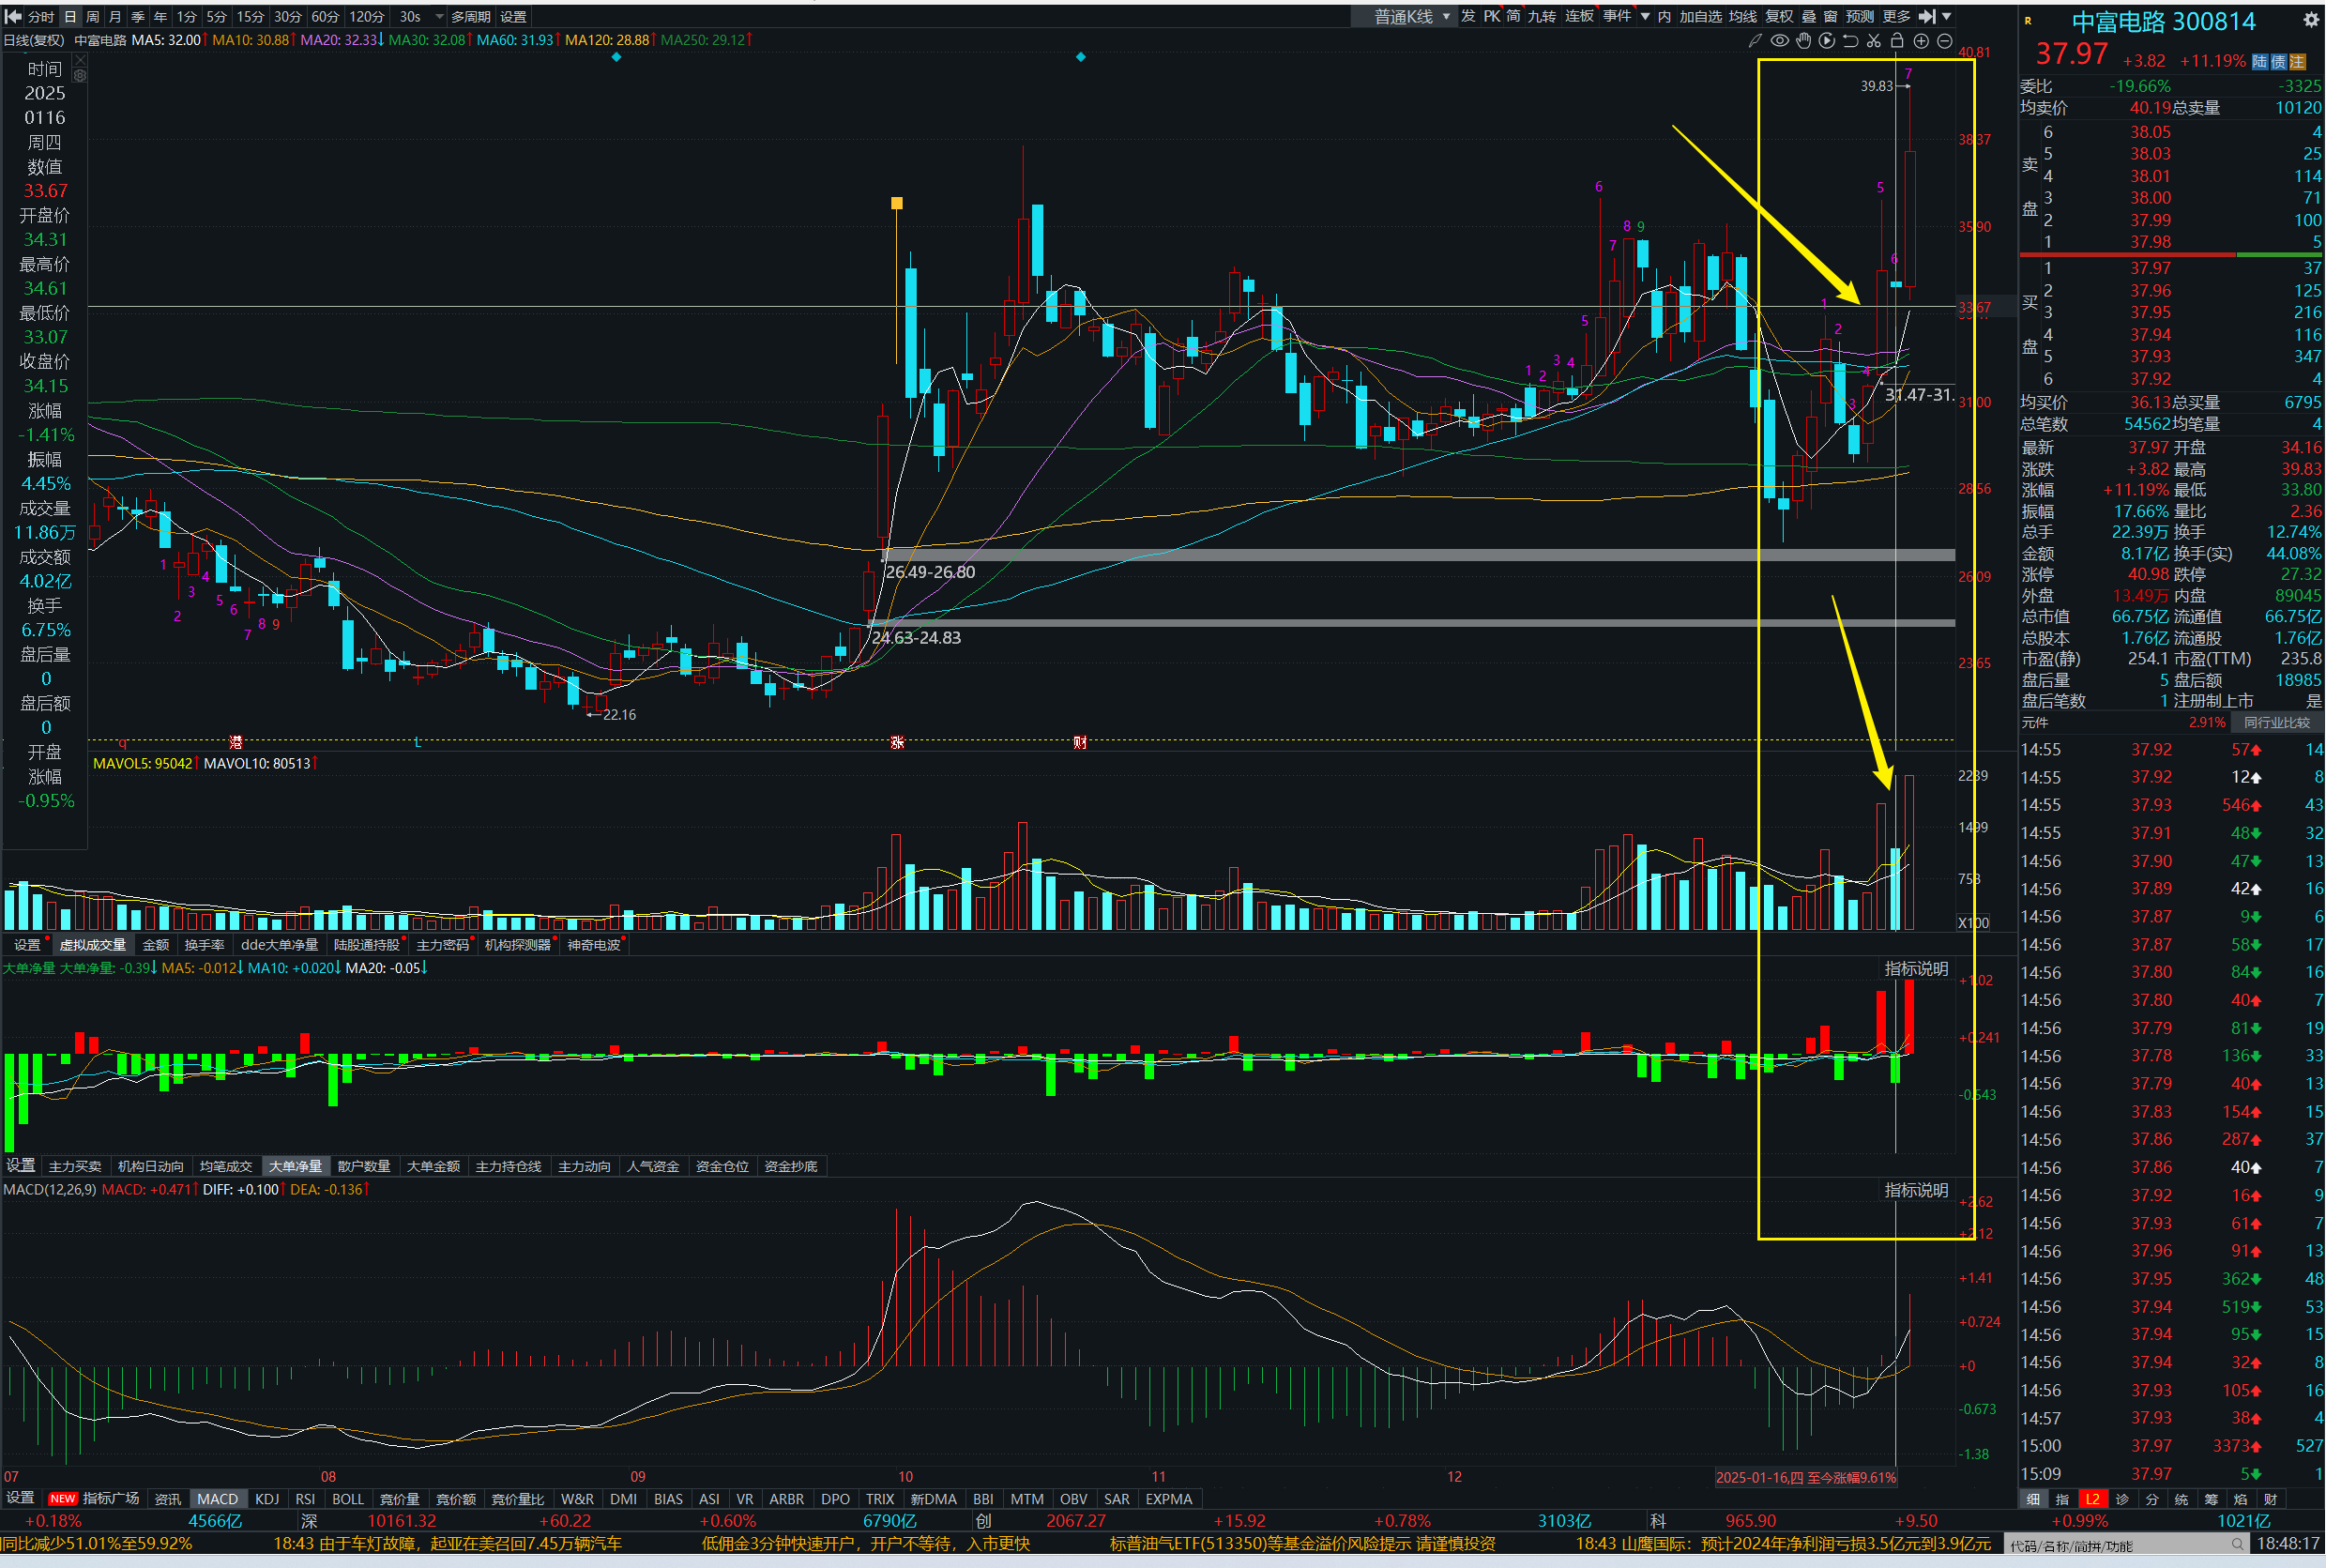
Task: Switch to the 周 weekly period tab
Action: 93,16
